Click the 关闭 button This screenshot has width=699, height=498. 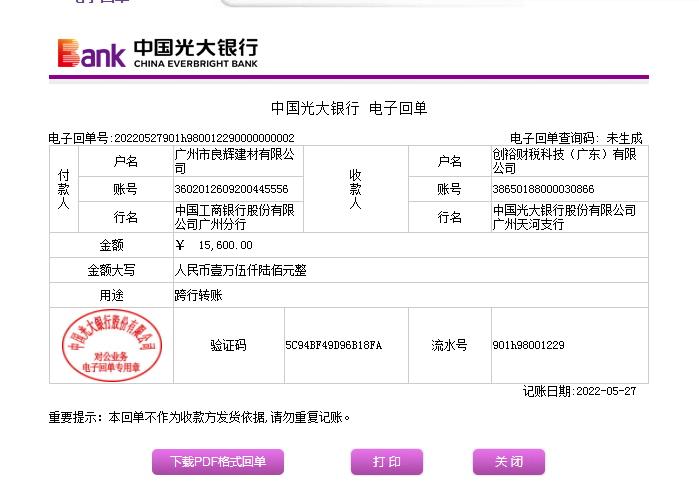(x=509, y=461)
